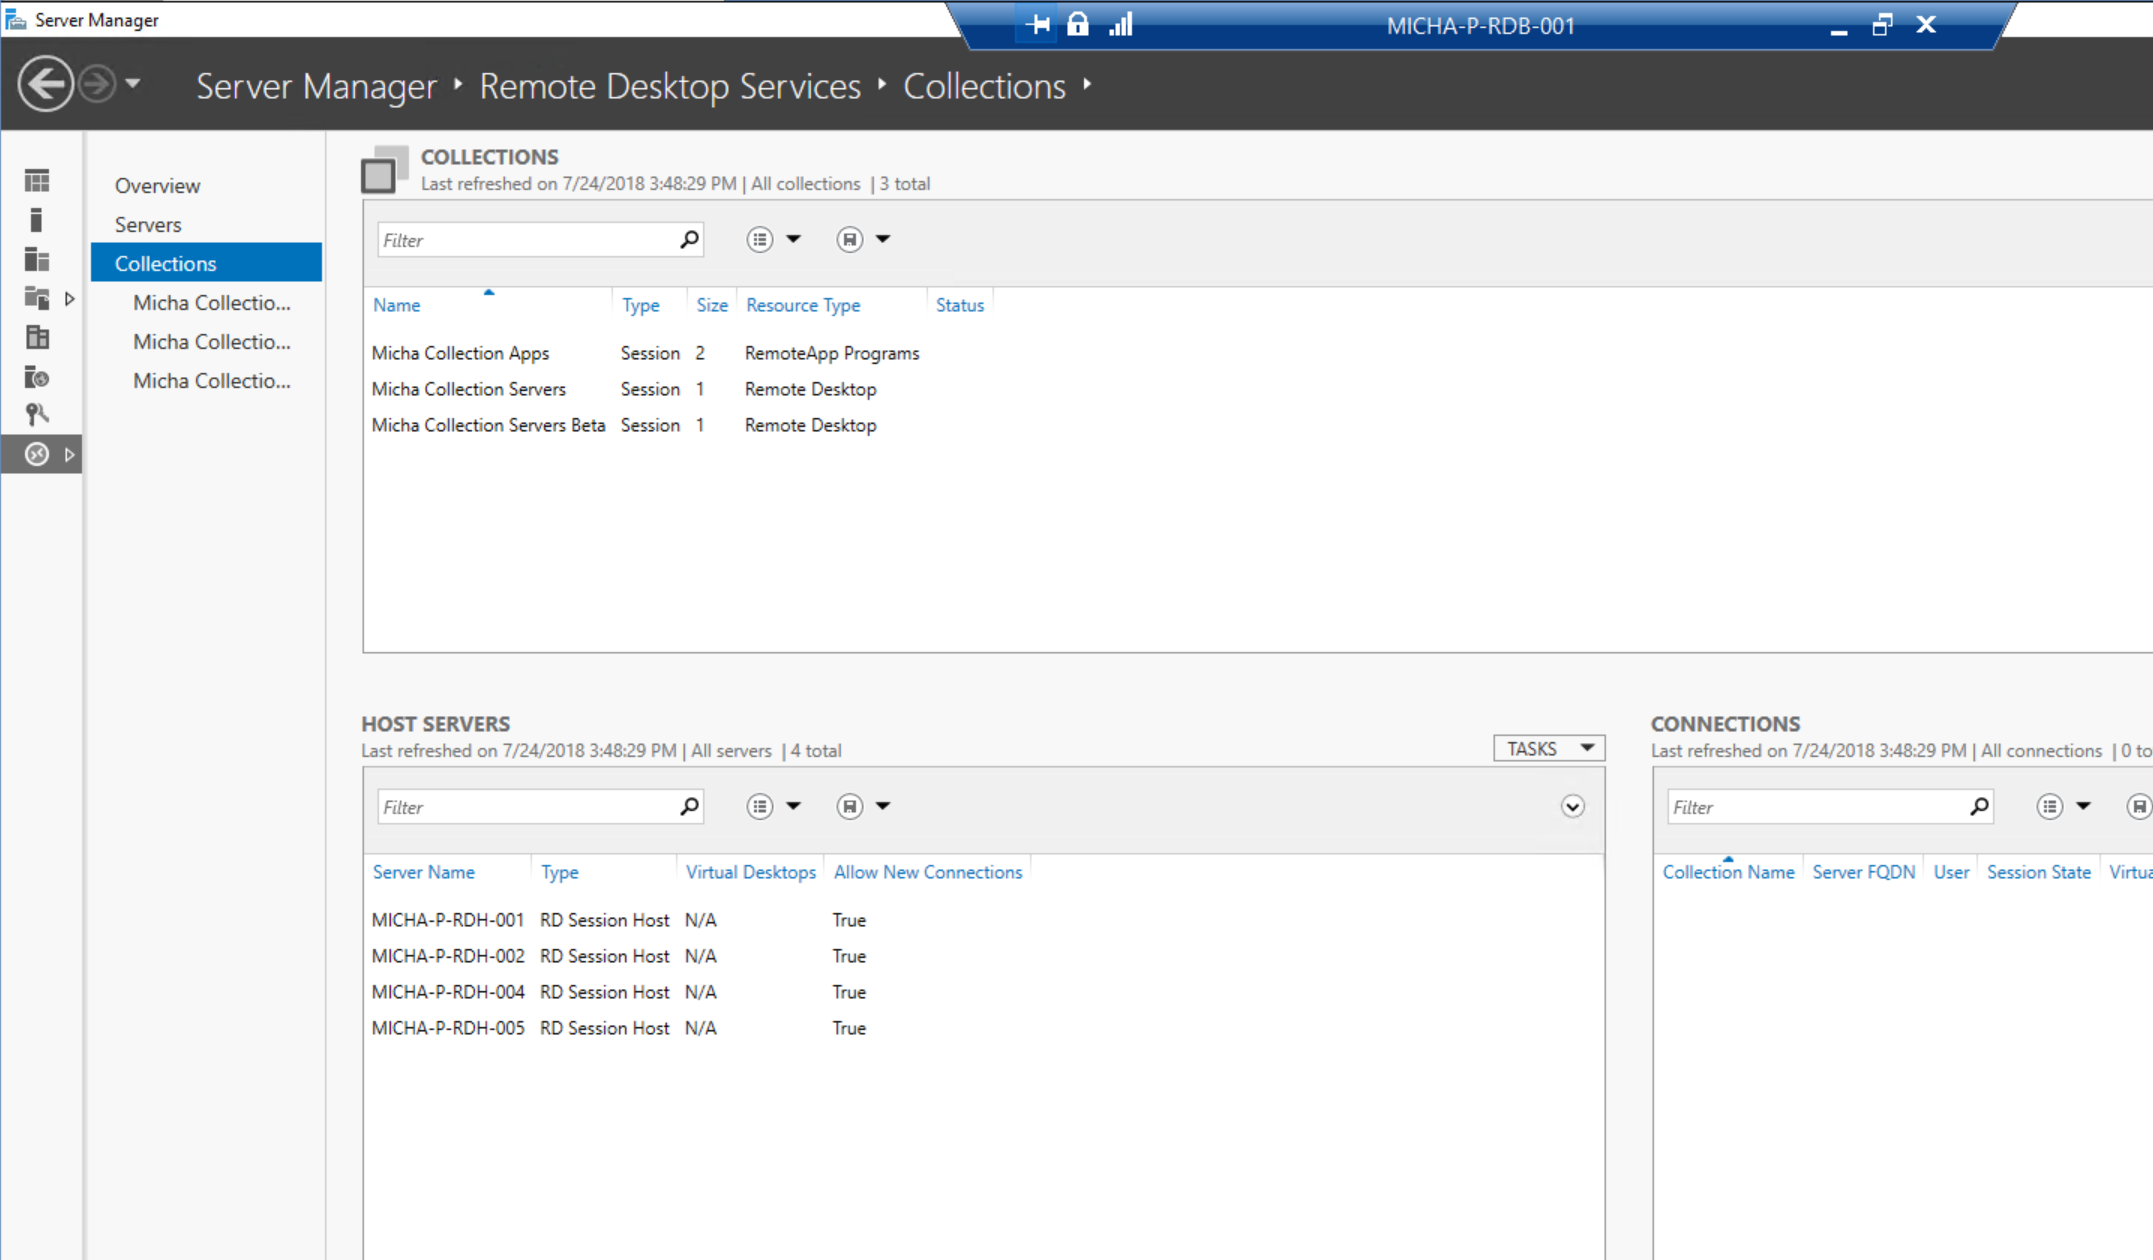Viewport: 2153px width, 1260px height.
Task: Select Collections in the navigation pane
Action: coord(206,263)
